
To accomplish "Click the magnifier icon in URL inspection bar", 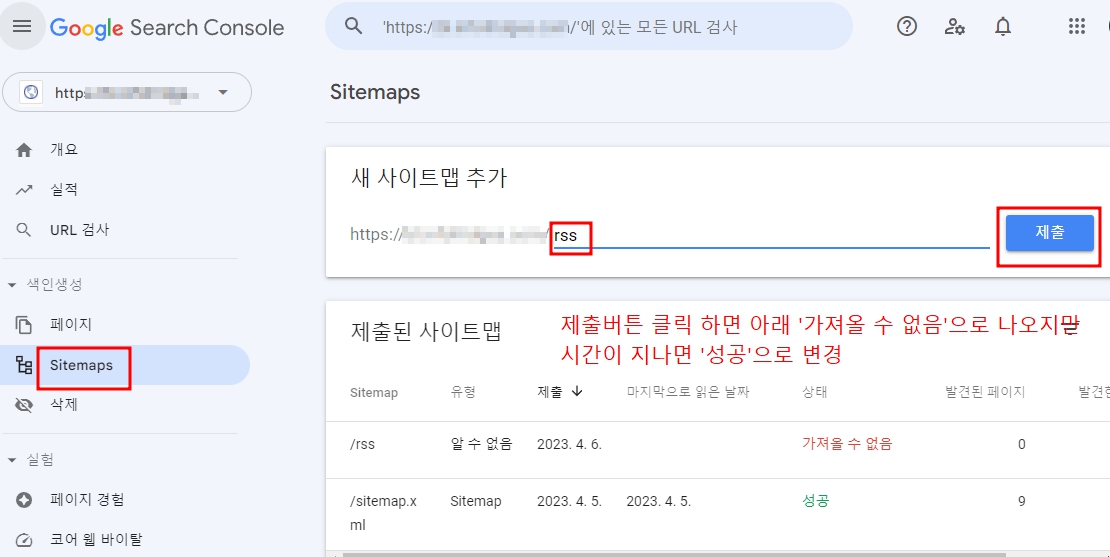I will pyautogui.click(x=353, y=26).
